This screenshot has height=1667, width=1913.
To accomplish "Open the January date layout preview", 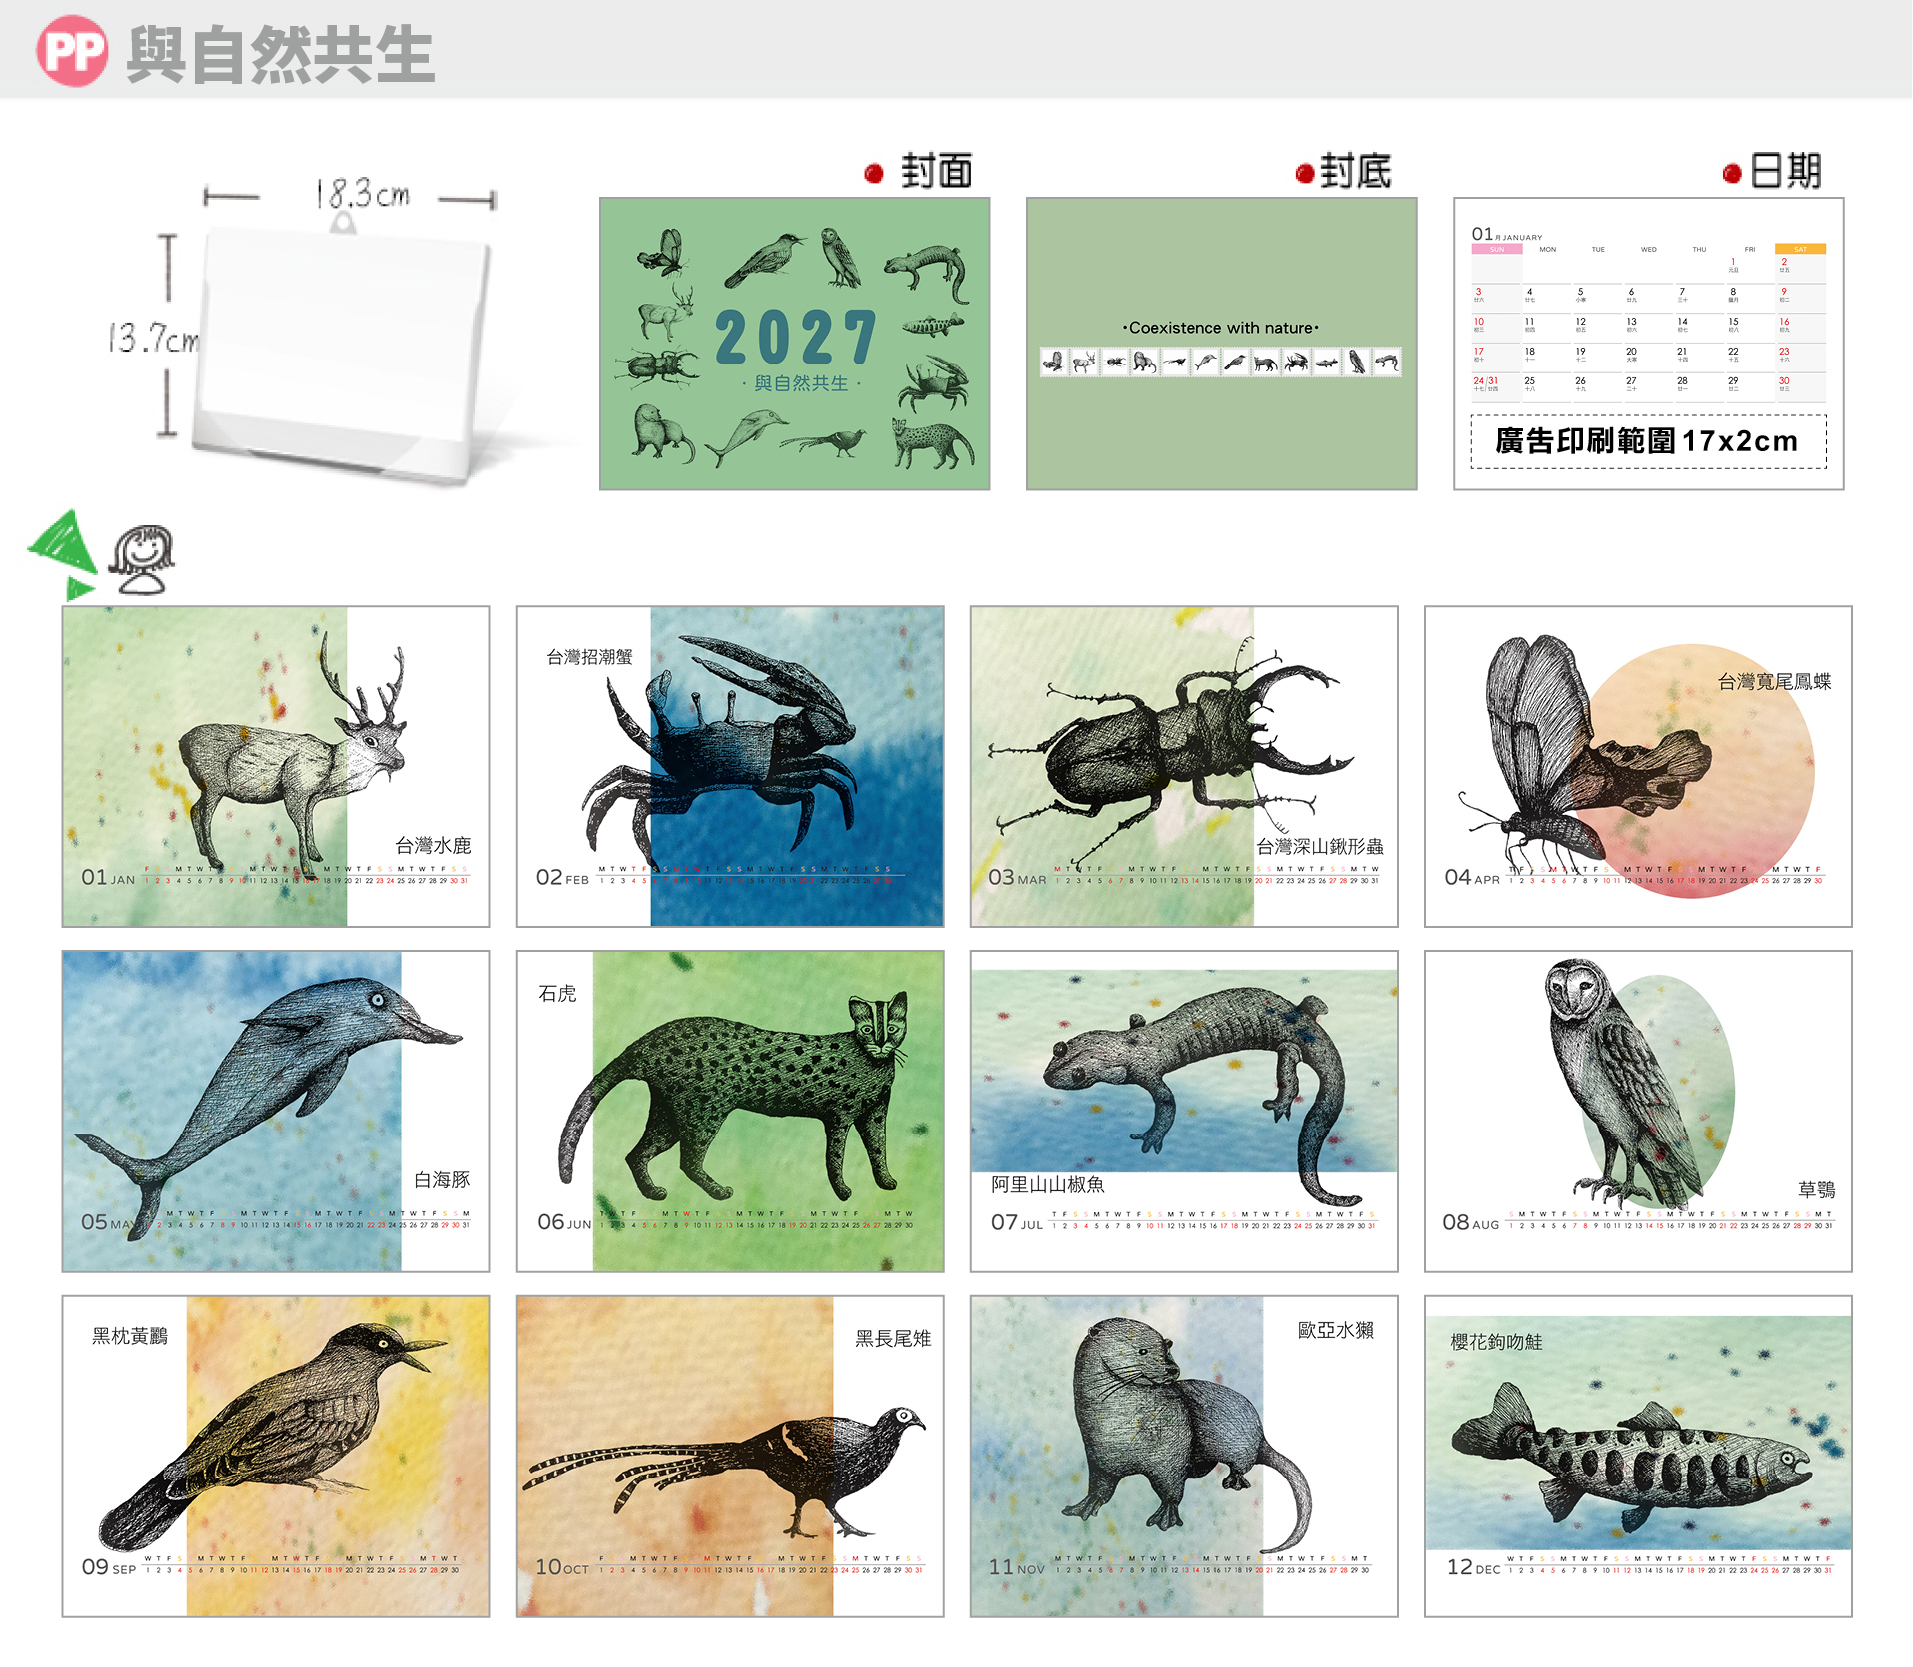I will [1648, 344].
